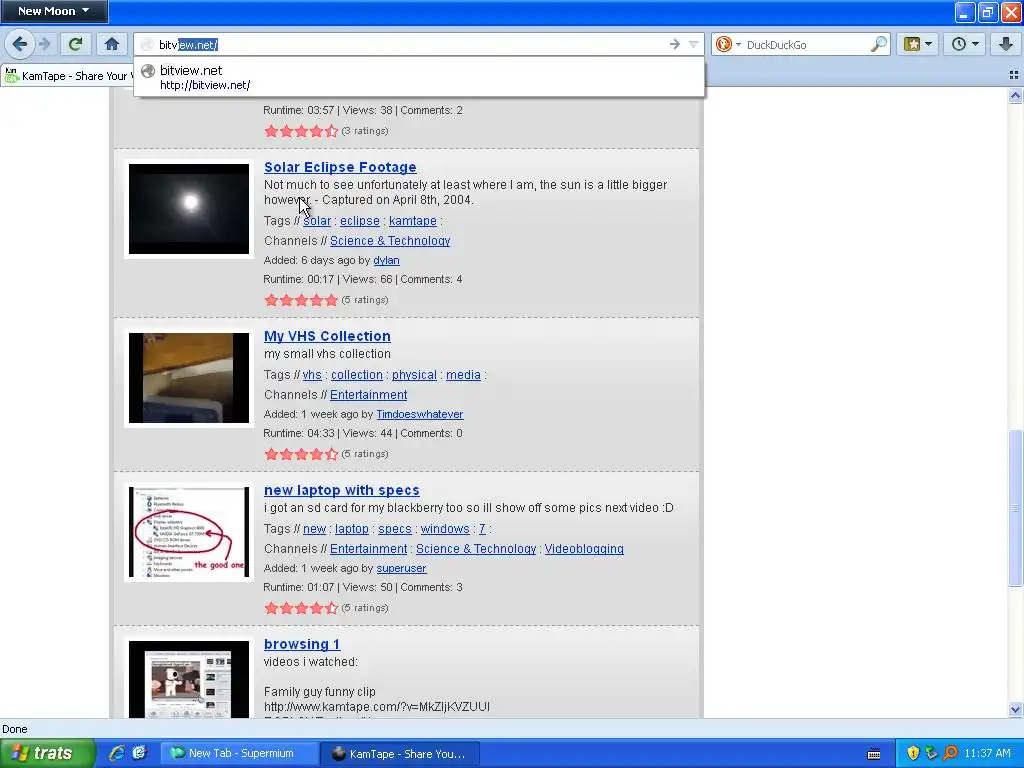Click the search magnifier icon

[x=879, y=44]
